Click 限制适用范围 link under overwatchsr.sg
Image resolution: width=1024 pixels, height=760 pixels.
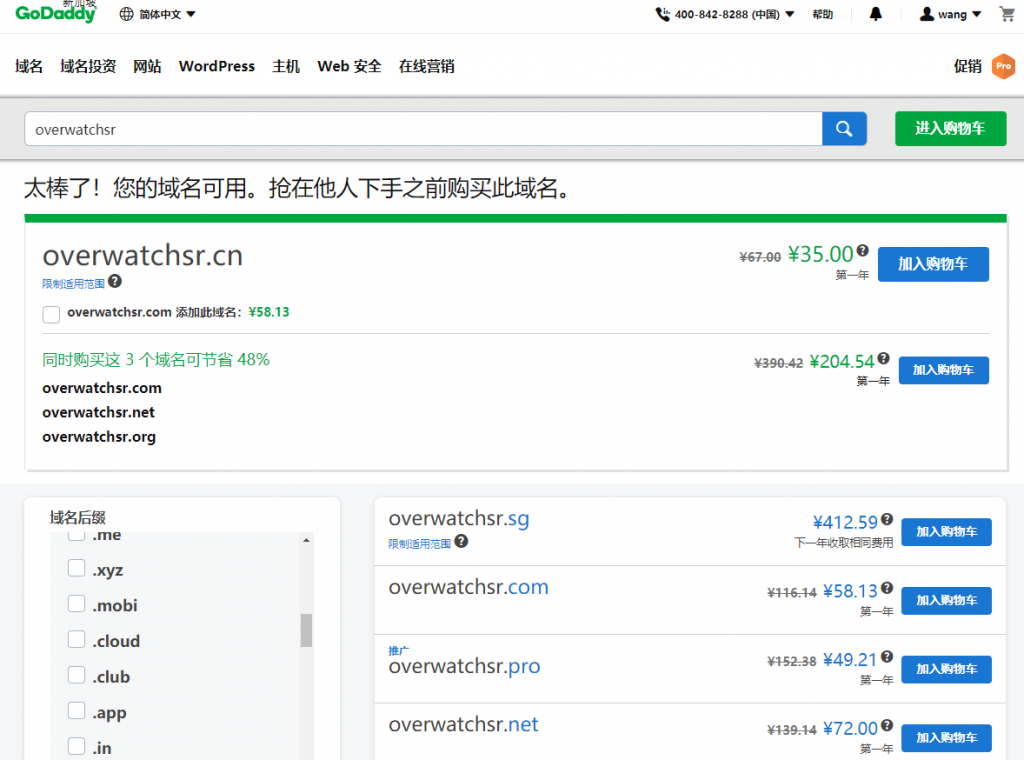[x=419, y=543]
